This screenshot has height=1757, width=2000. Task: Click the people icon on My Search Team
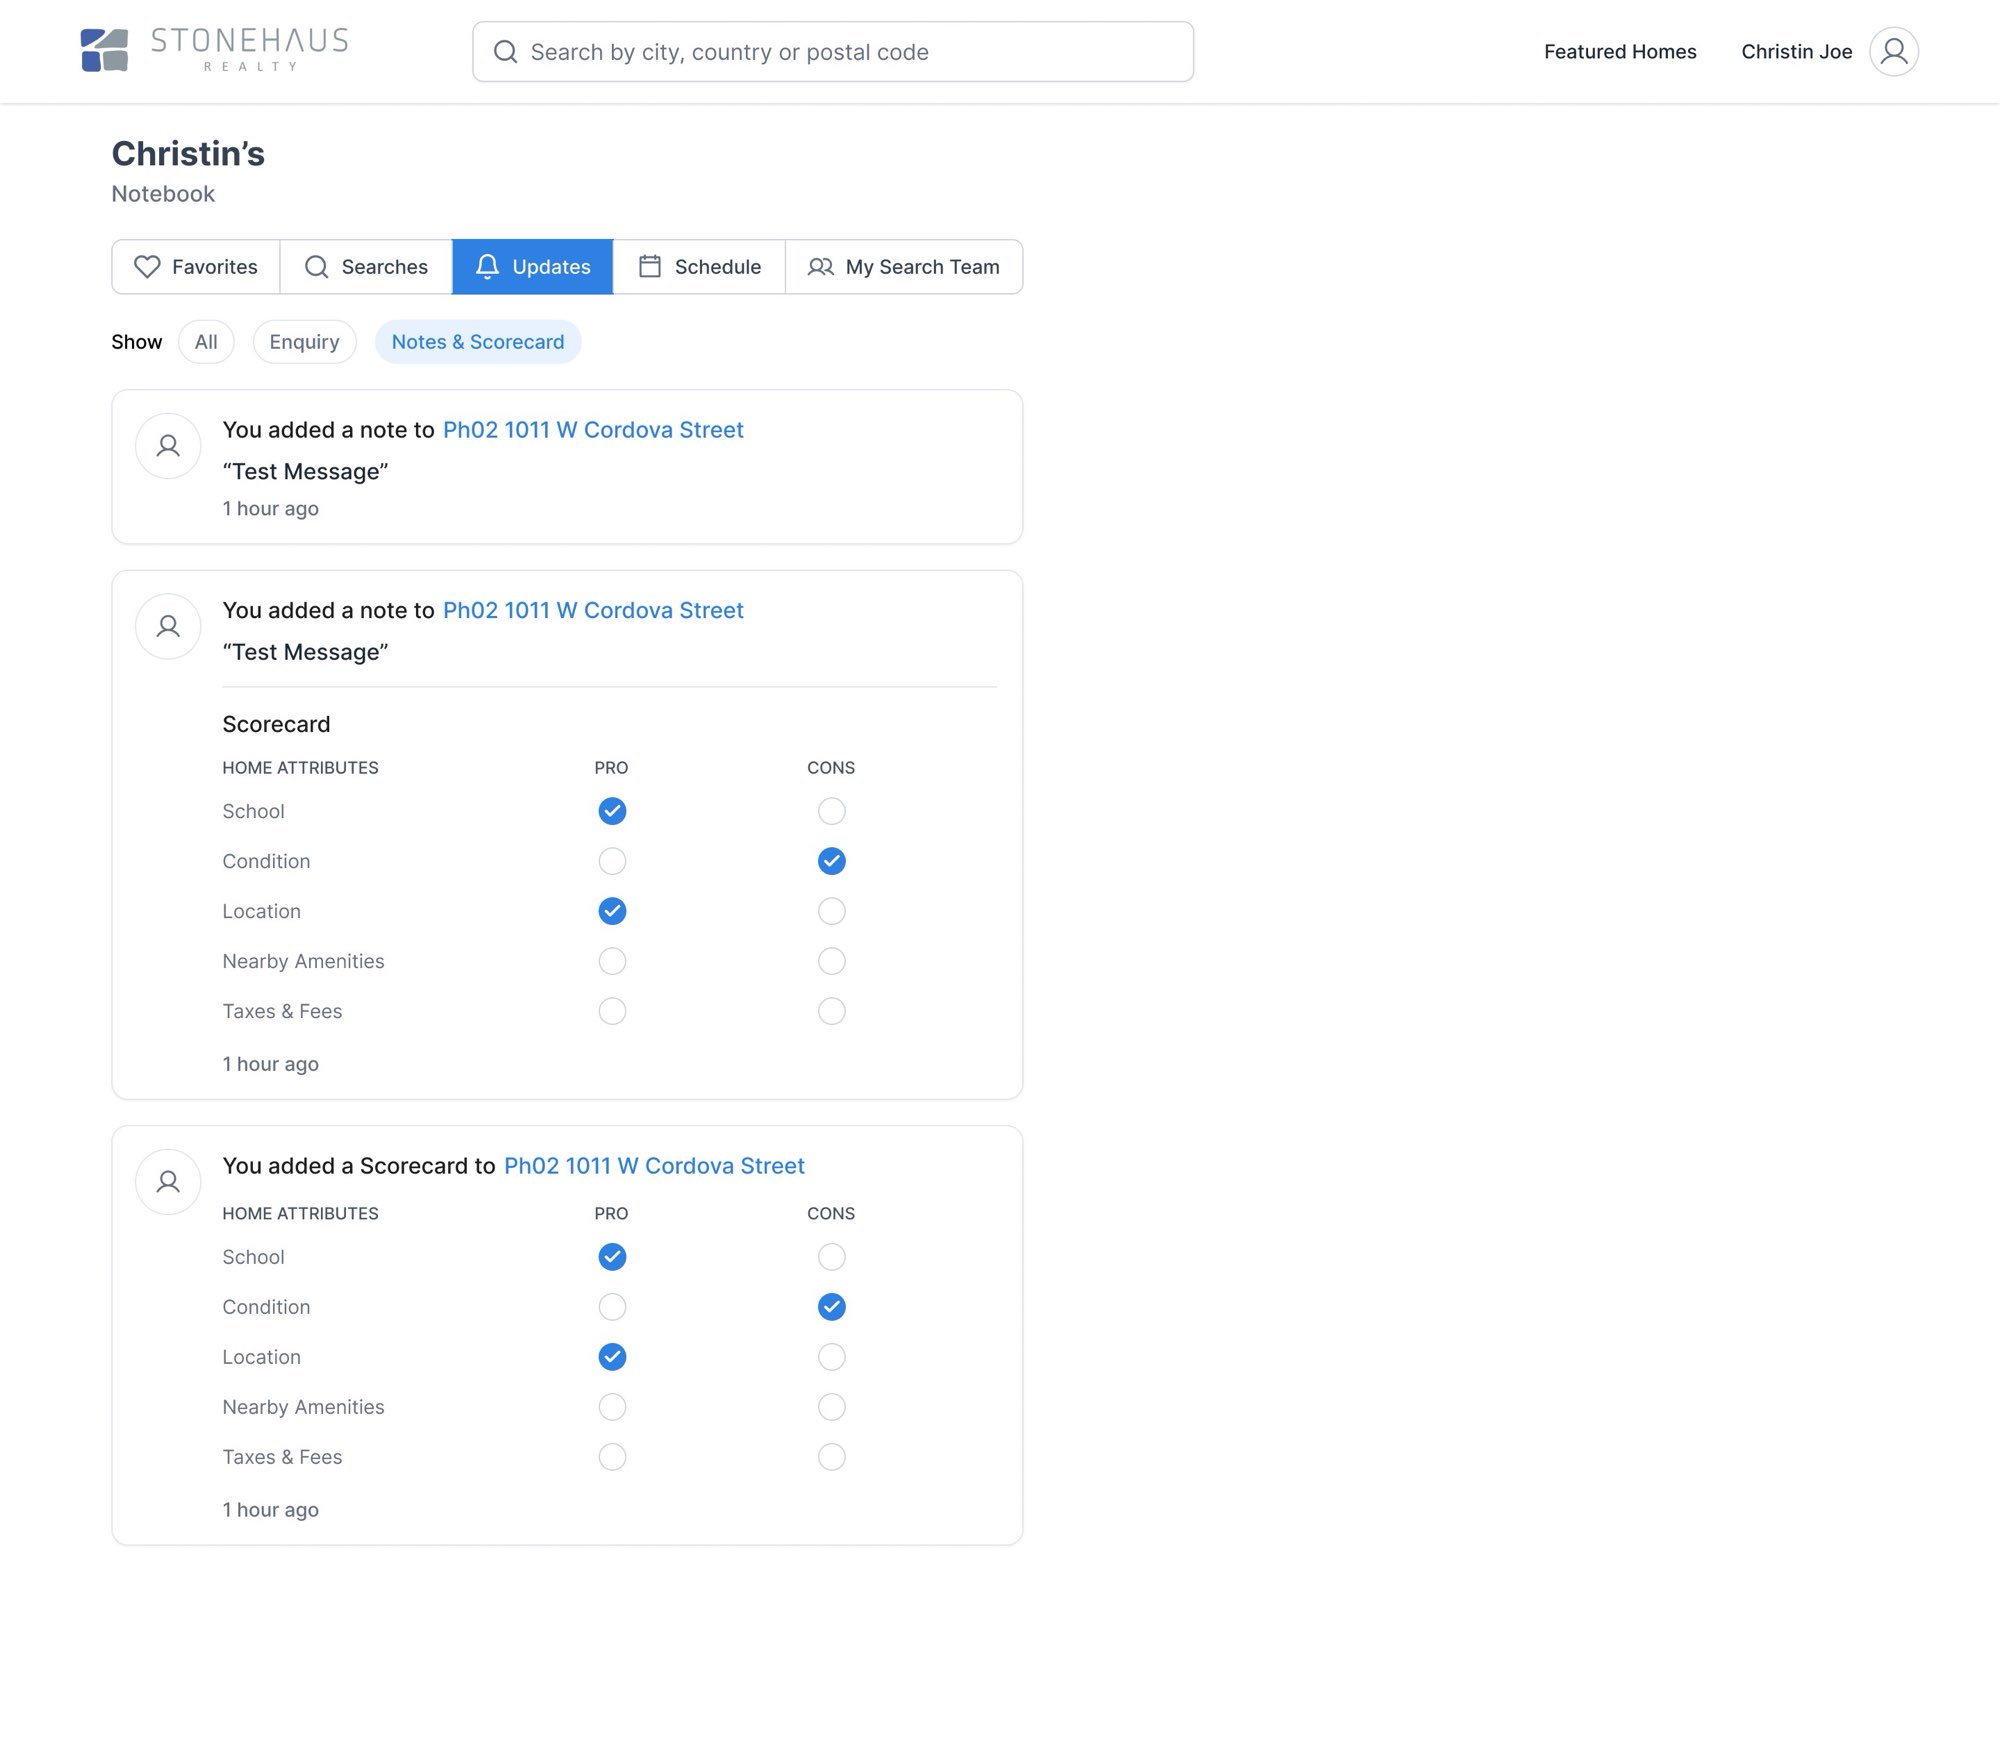[820, 267]
